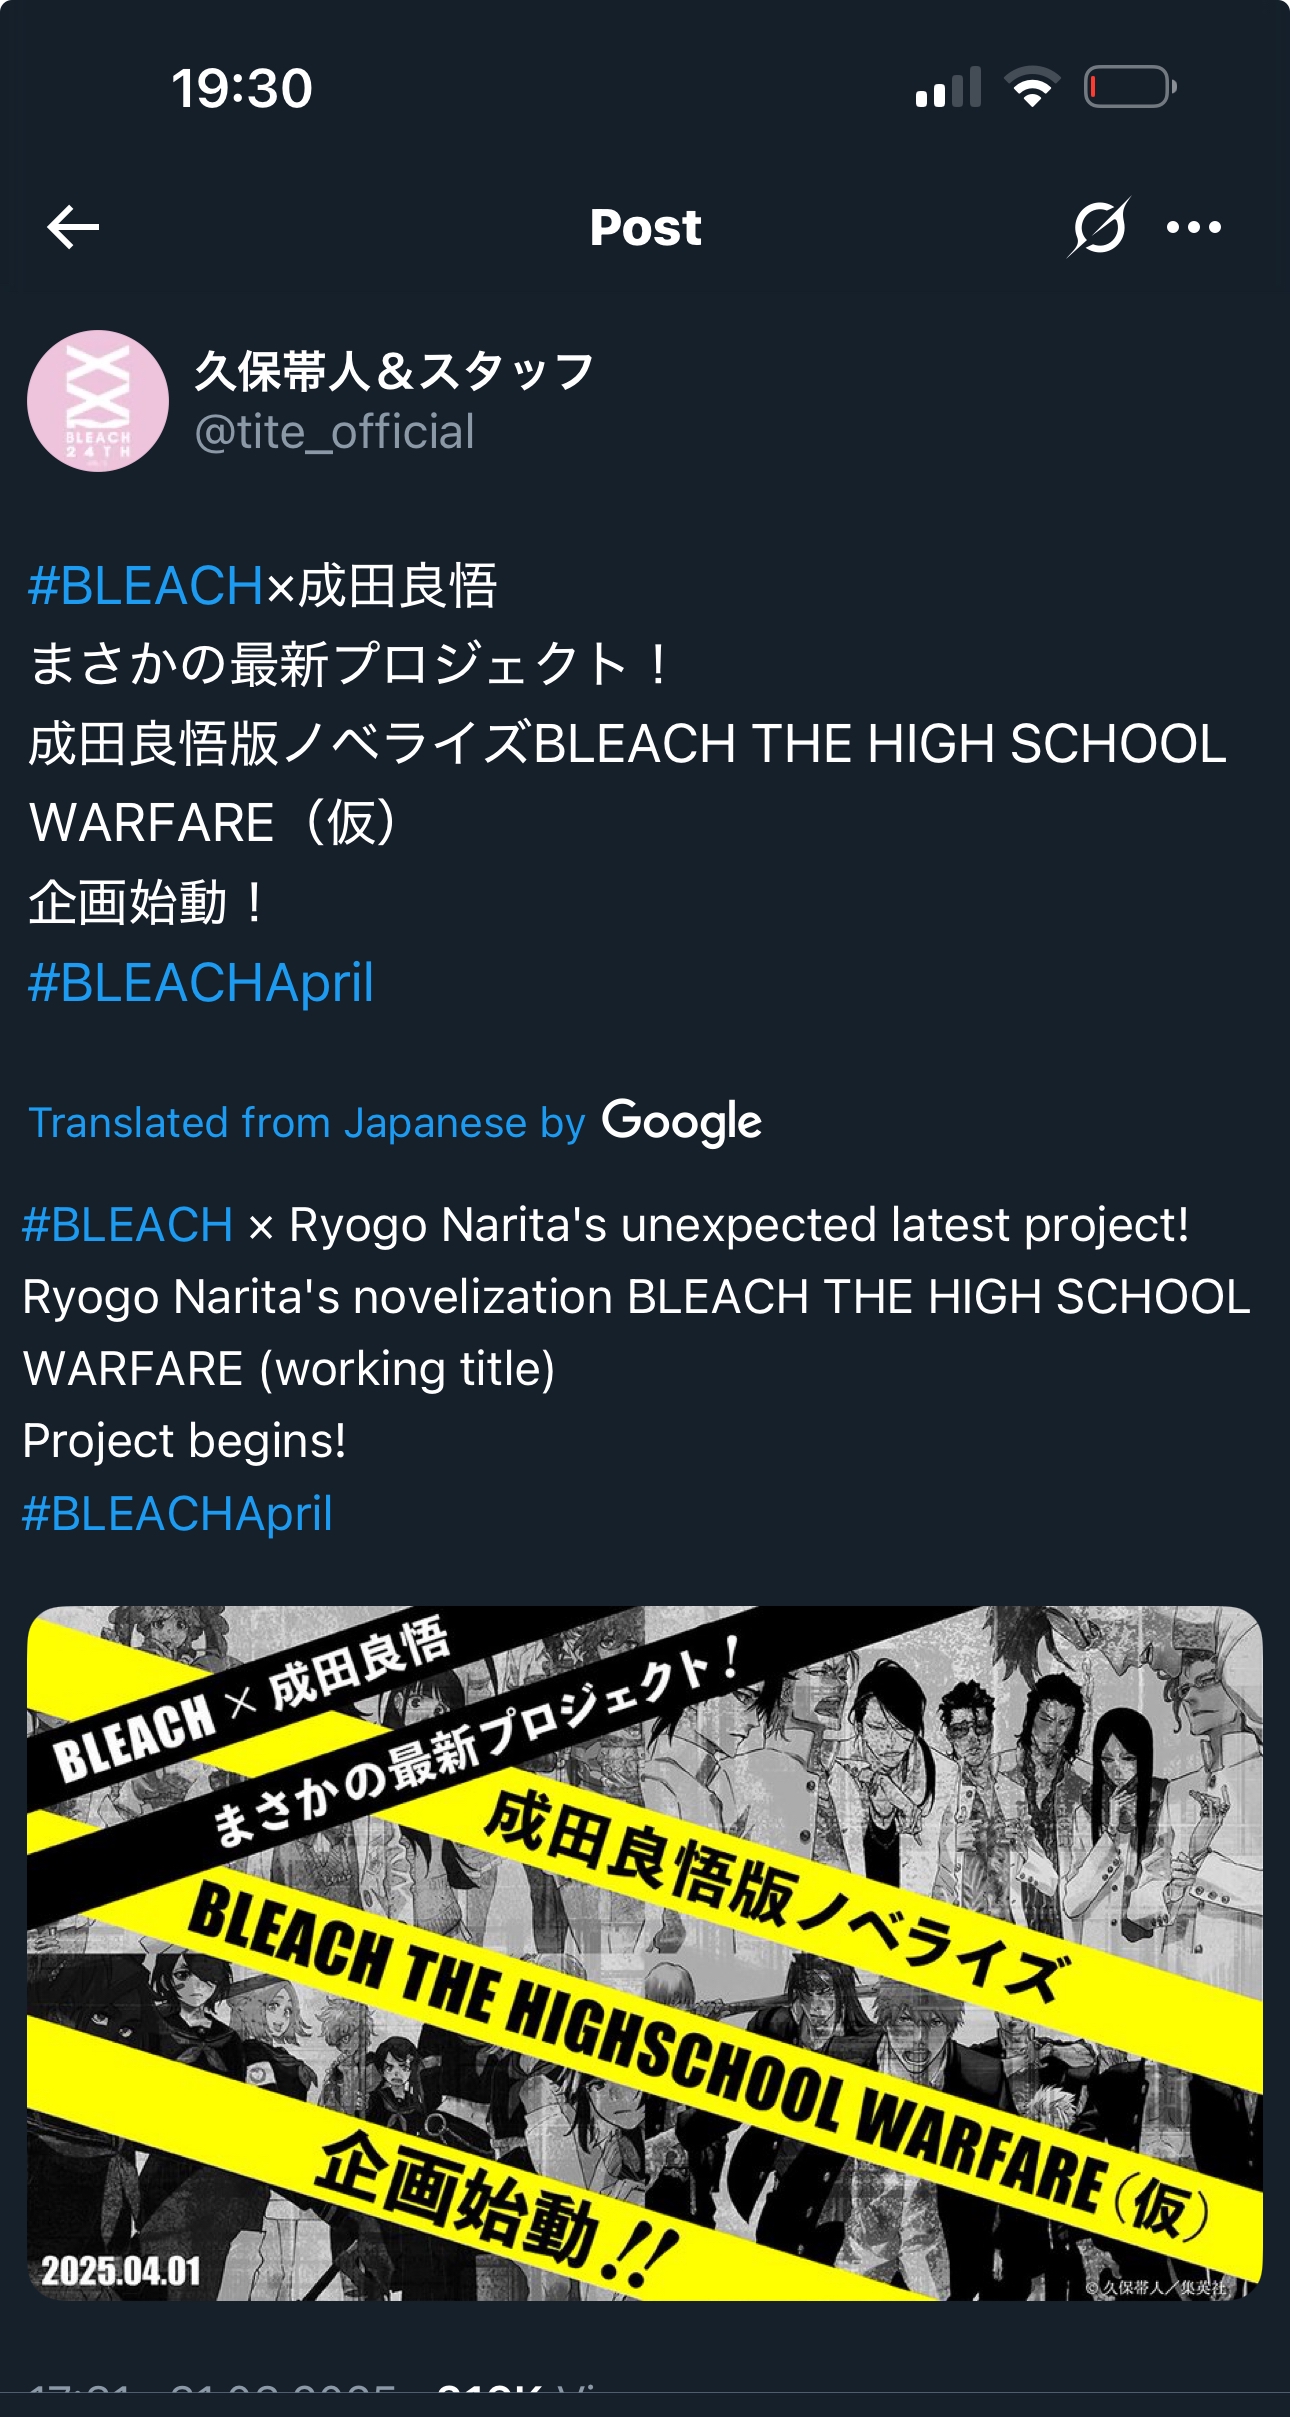Tap the Japanese text まさかの最新プロジェクト！

(350, 665)
